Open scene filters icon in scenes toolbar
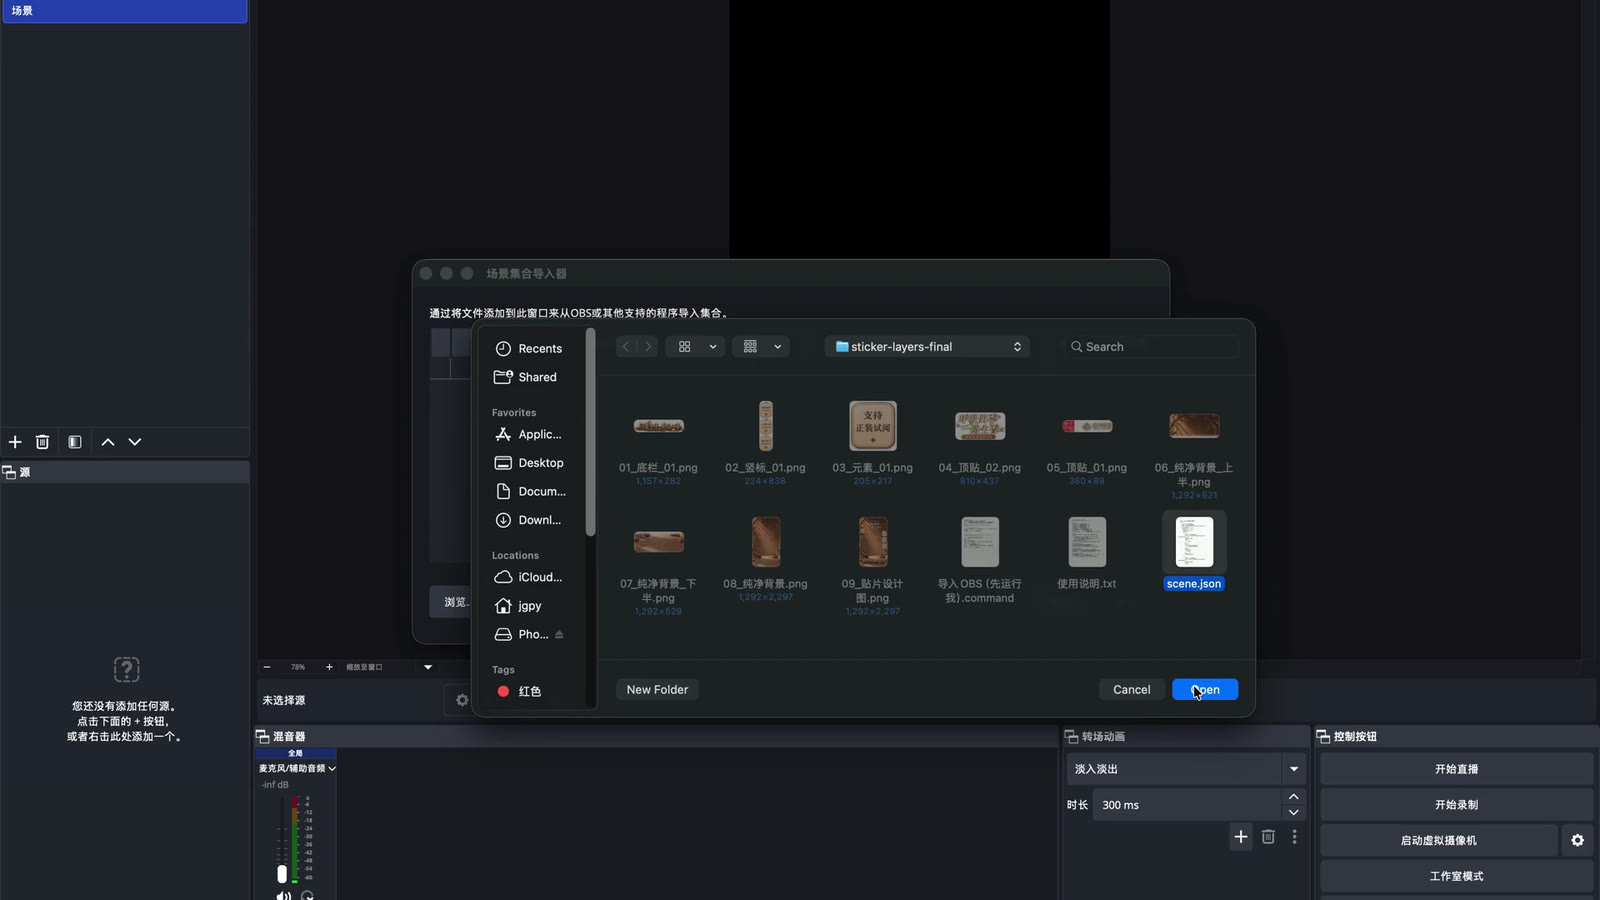1600x900 pixels. point(75,442)
